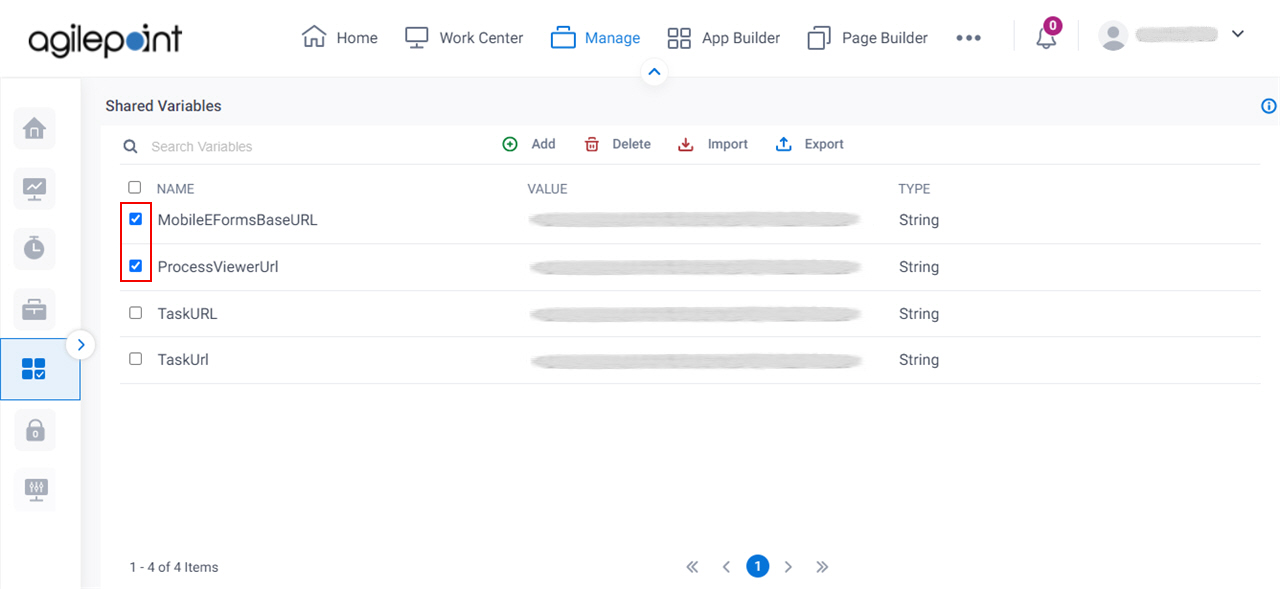Viewport: 1280px width, 589px height.
Task: Click the info icon at top right of panel
Action: [1268, 105]
